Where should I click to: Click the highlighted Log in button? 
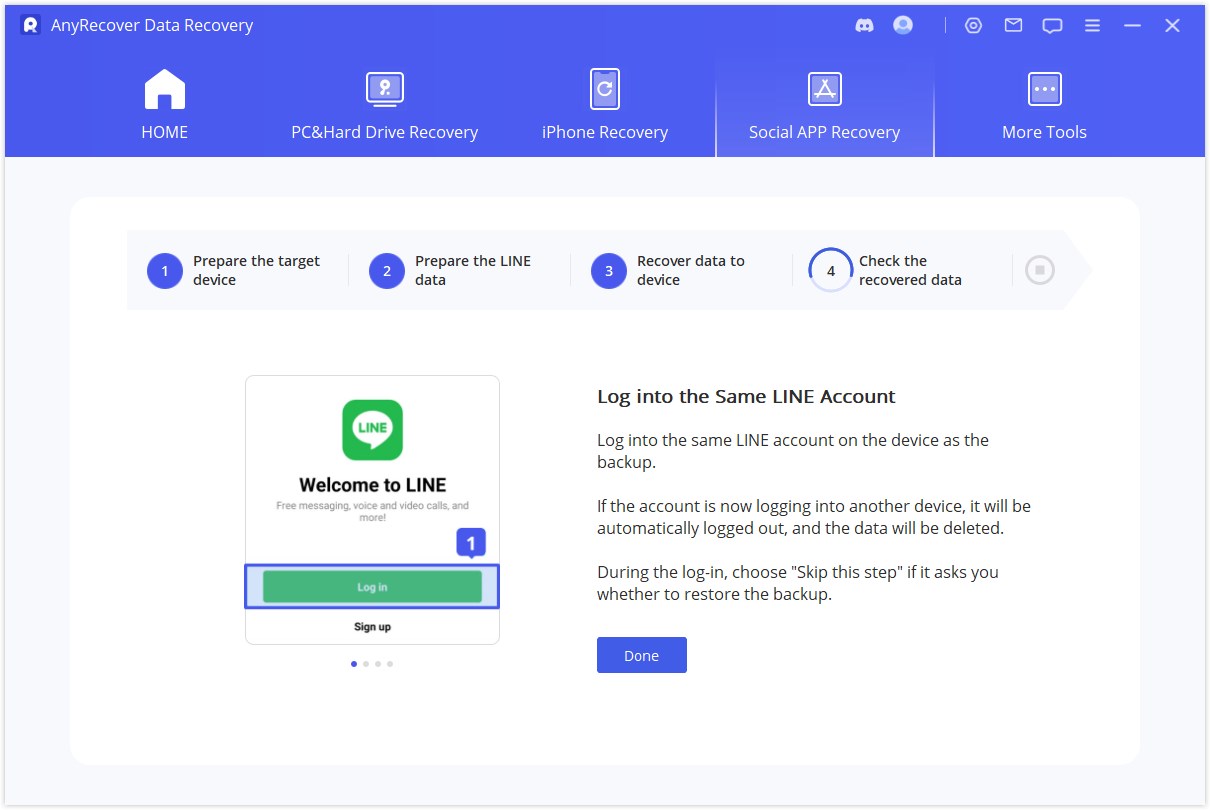tap(372, 587)
